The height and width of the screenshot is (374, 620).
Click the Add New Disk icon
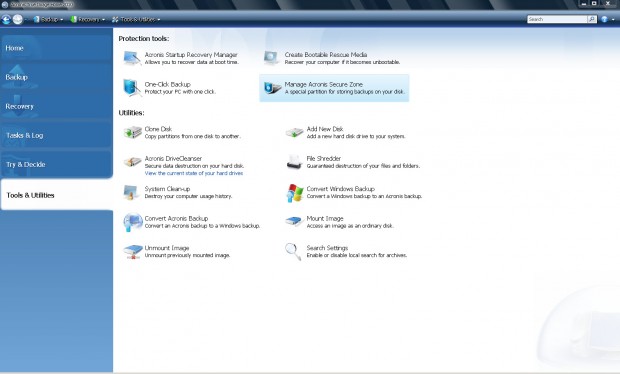pyautogui.click(x=295, y=132)
